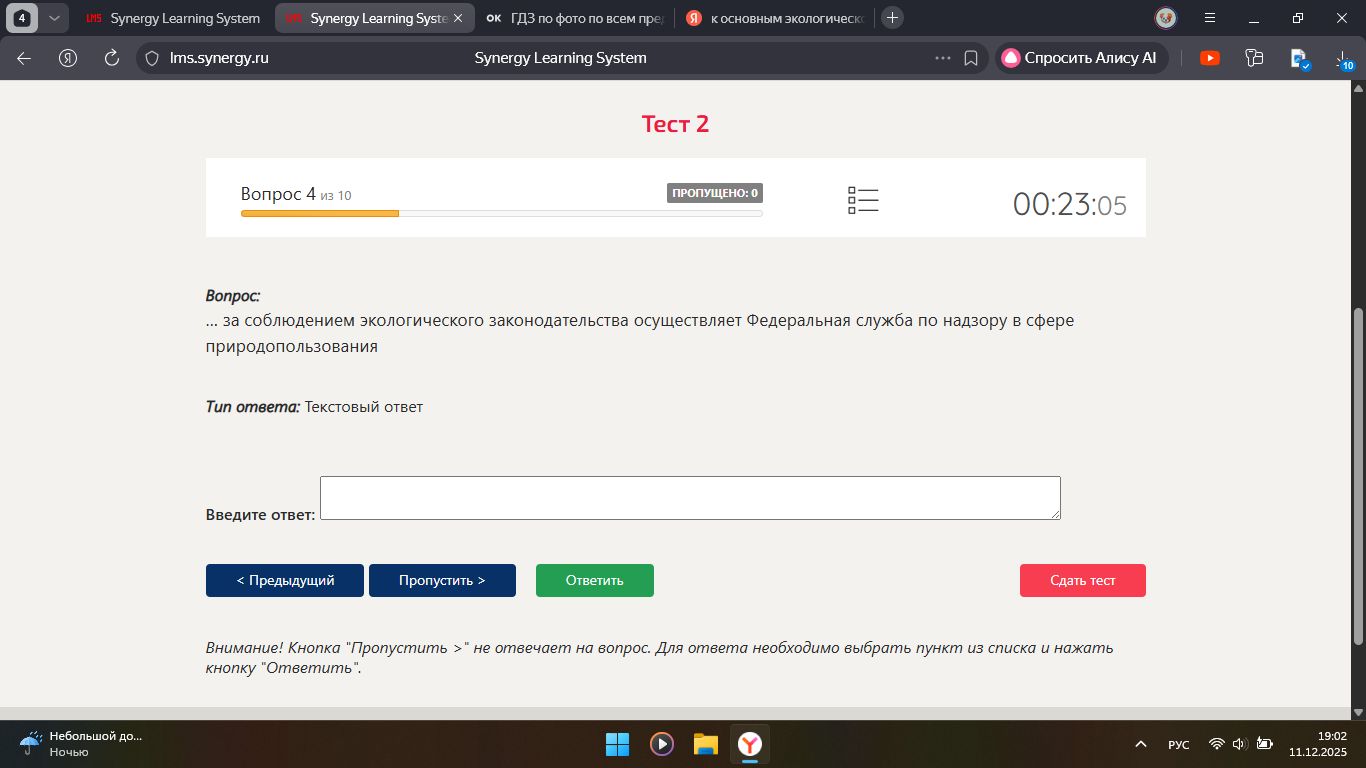Click the question progress bar

502,213
